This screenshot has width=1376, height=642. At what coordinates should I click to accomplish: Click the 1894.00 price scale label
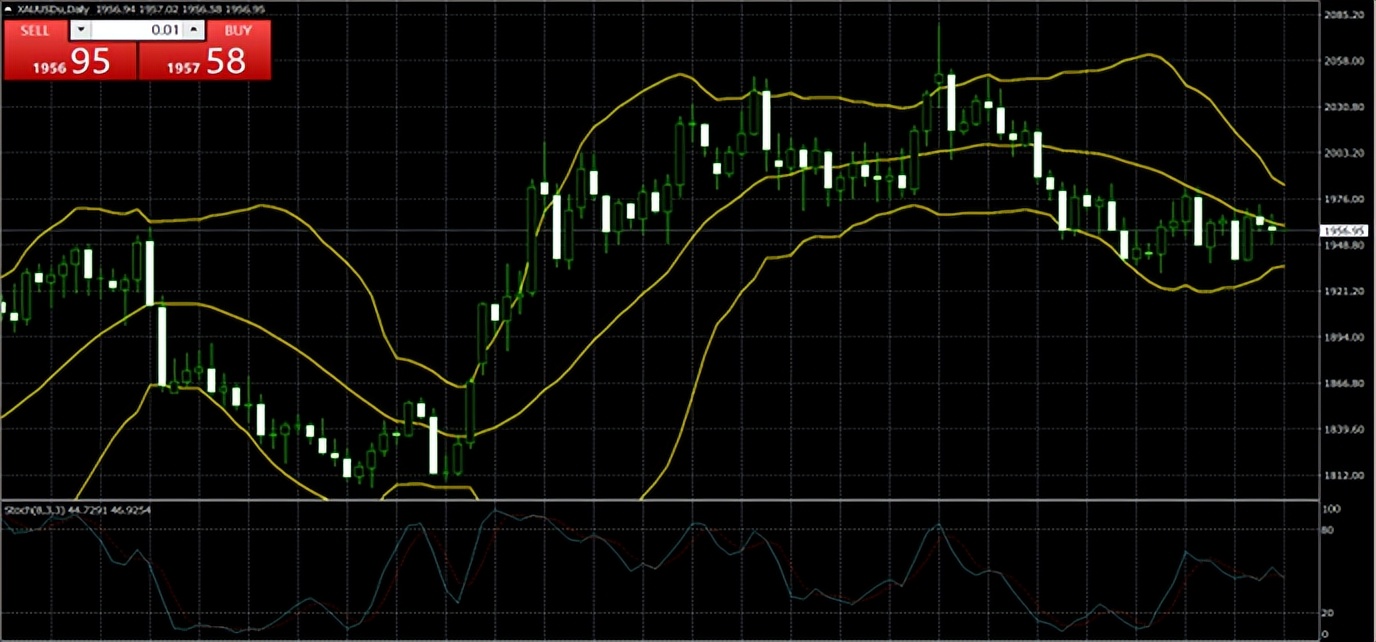pos(1343,337)
